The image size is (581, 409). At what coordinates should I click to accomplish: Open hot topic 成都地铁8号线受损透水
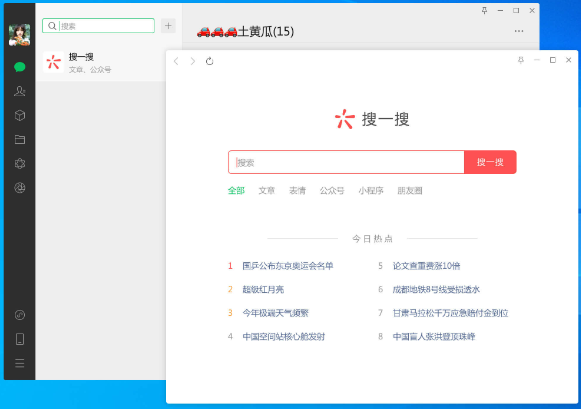pos(436,289)
